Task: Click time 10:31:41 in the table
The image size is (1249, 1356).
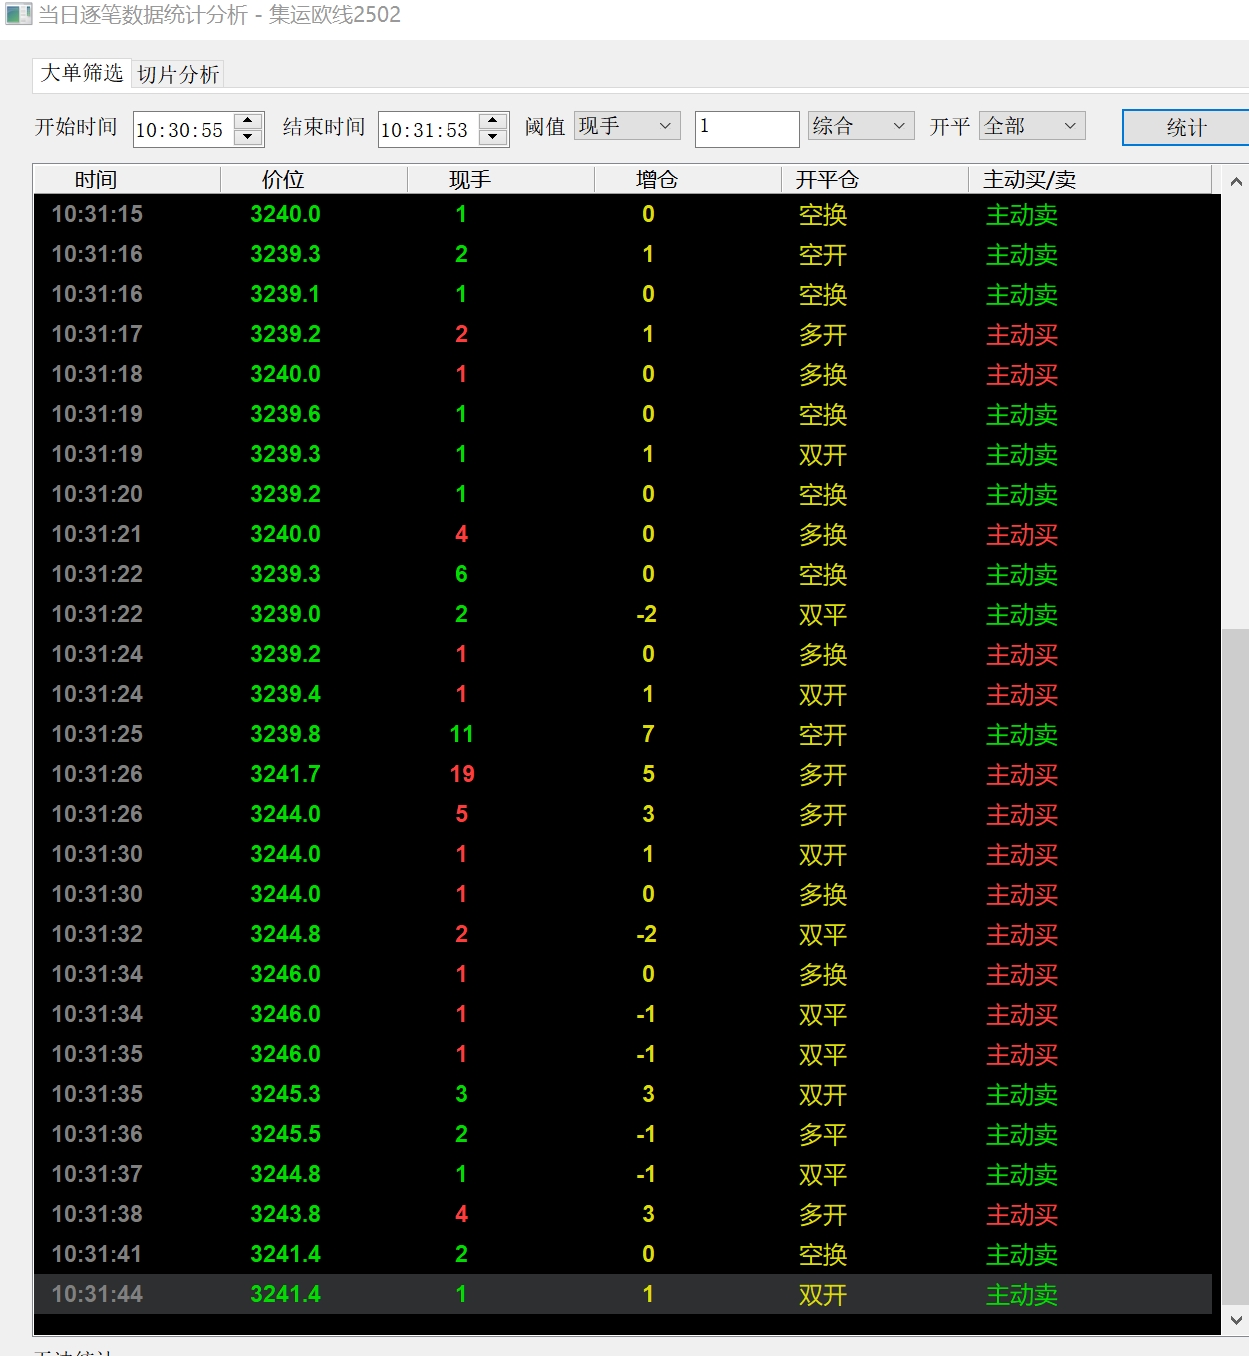Action: 97,1254
